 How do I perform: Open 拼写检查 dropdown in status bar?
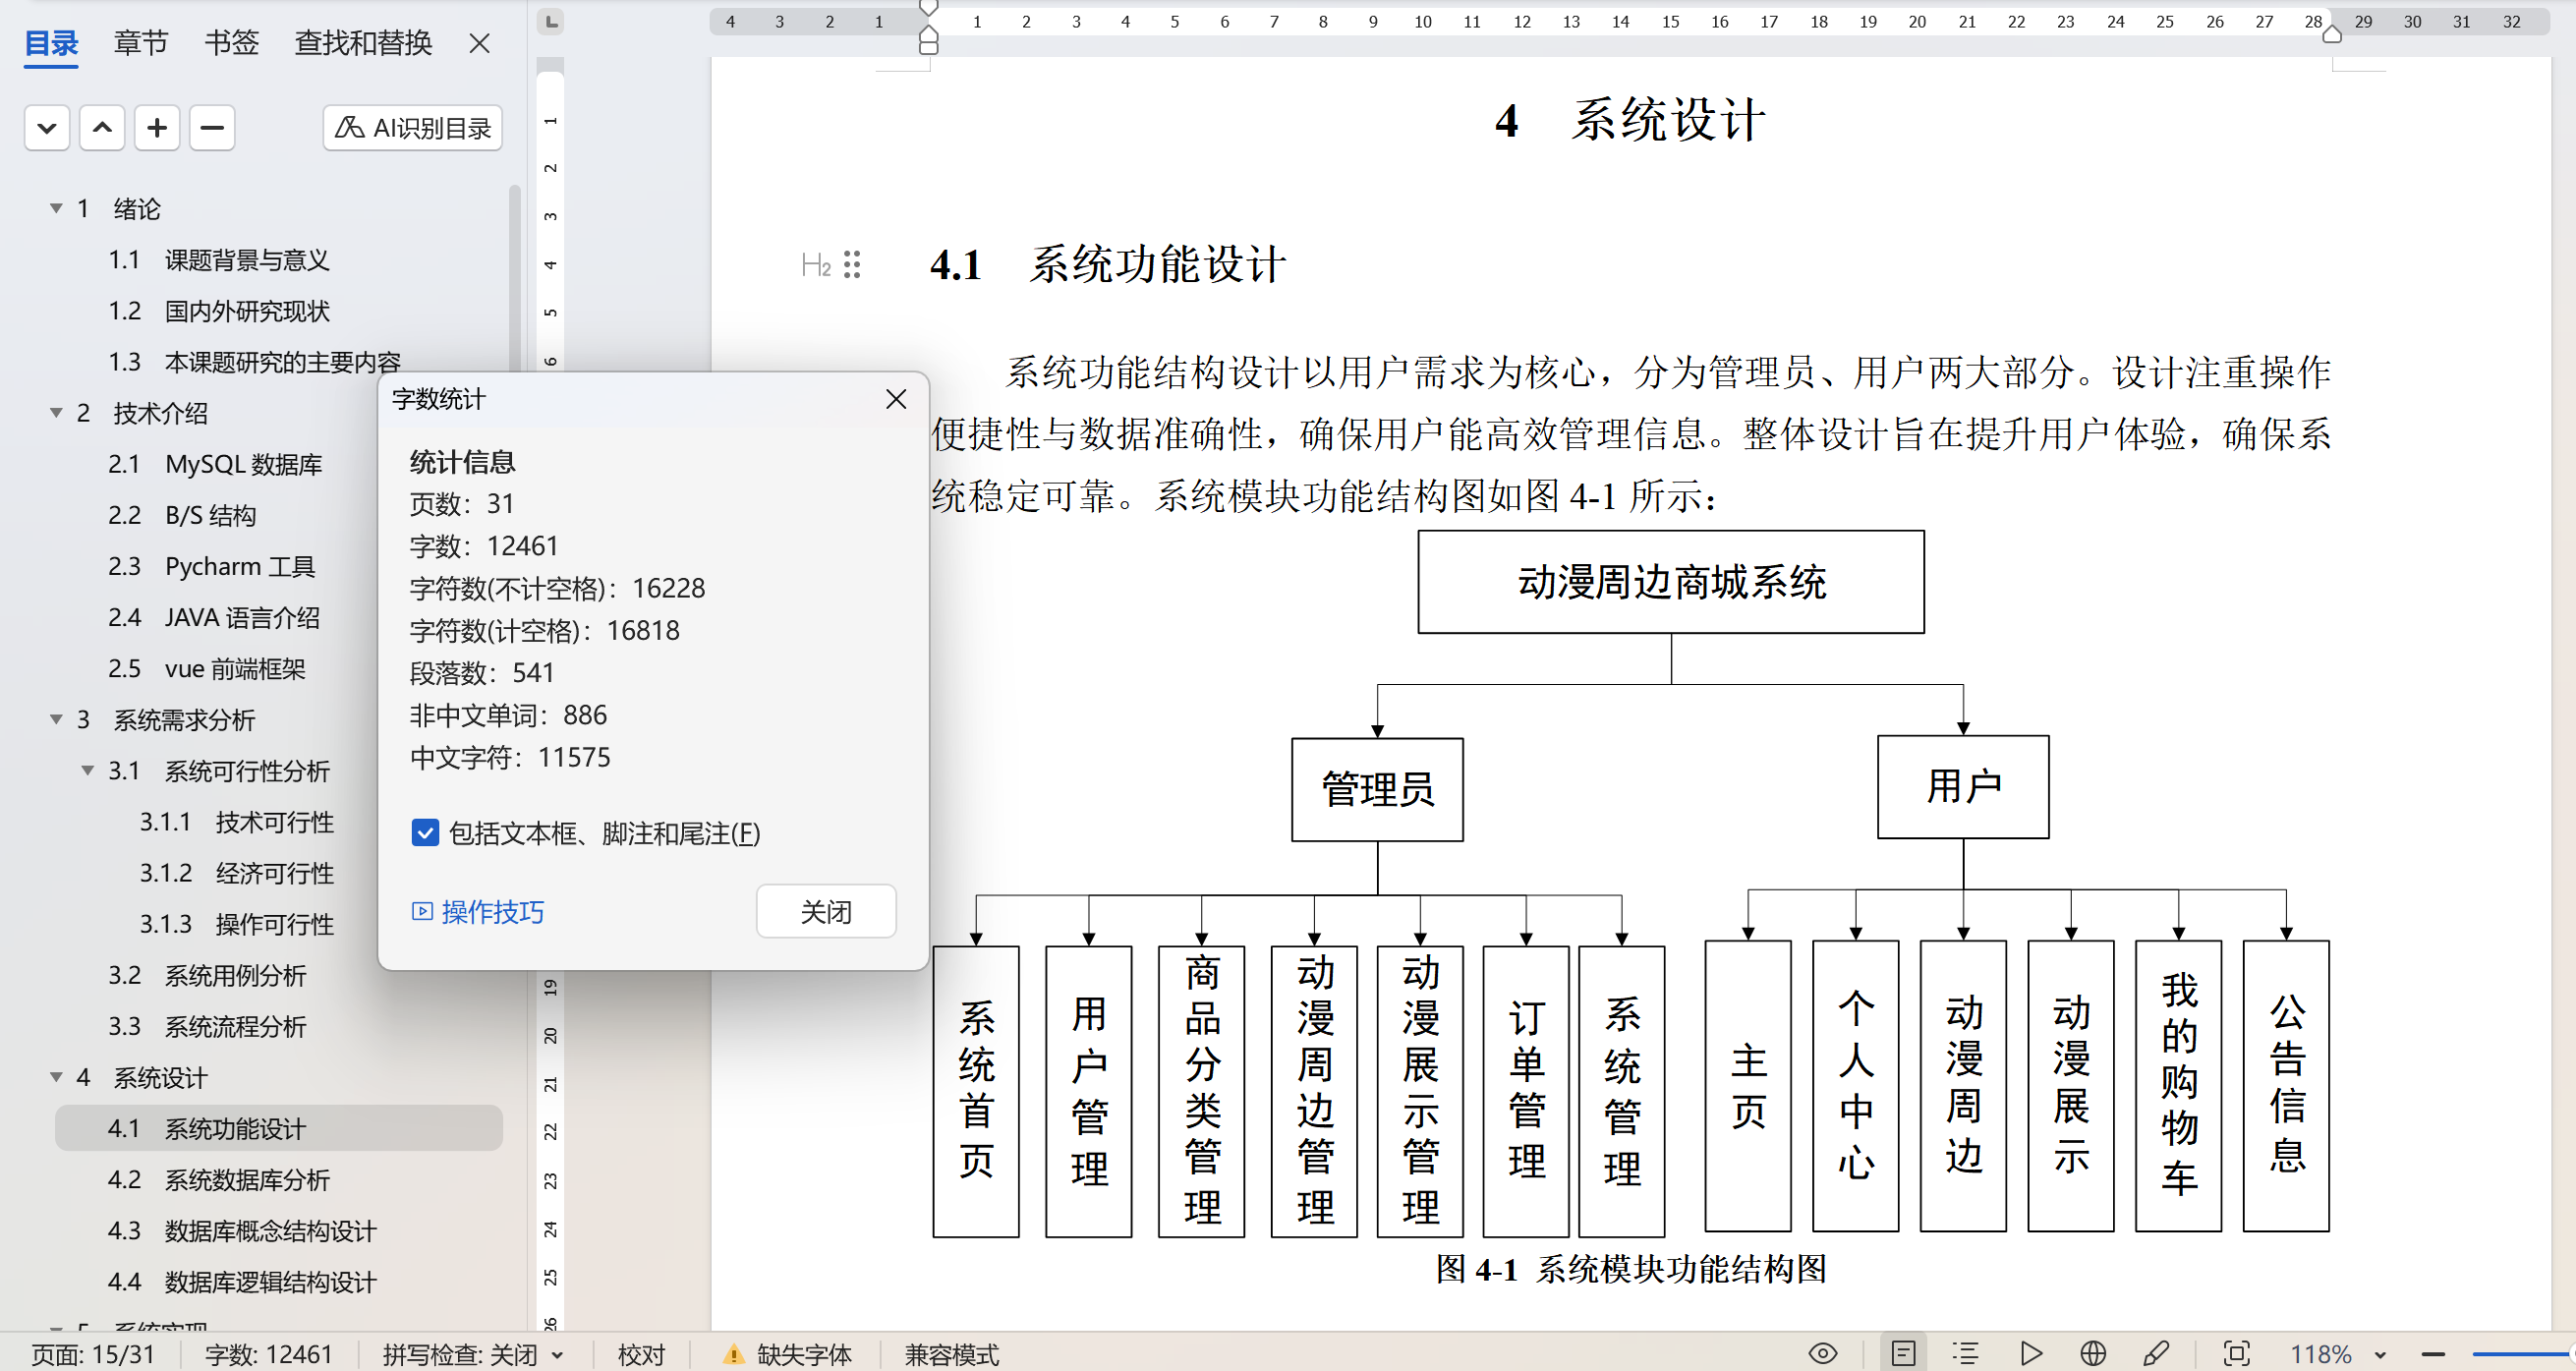tap(558, 1355)
